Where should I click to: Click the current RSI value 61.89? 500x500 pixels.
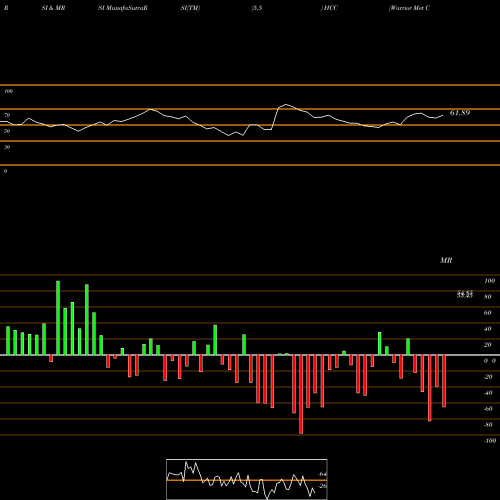460,113
